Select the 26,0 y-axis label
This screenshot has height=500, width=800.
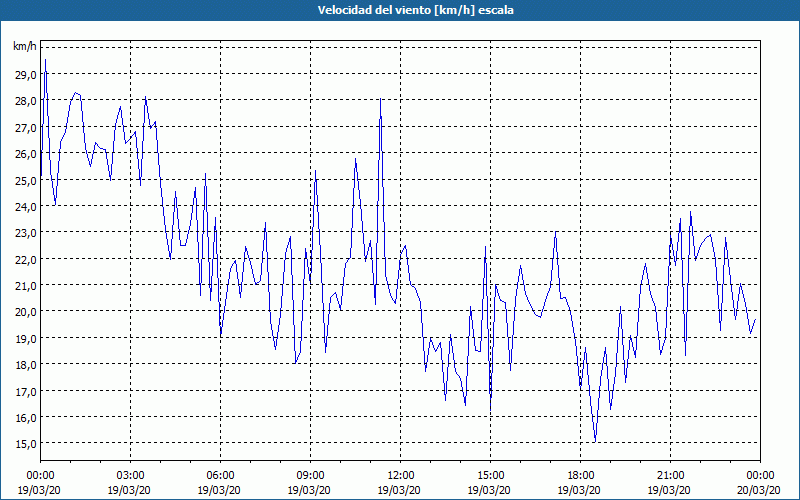click(x=26, y=154)
